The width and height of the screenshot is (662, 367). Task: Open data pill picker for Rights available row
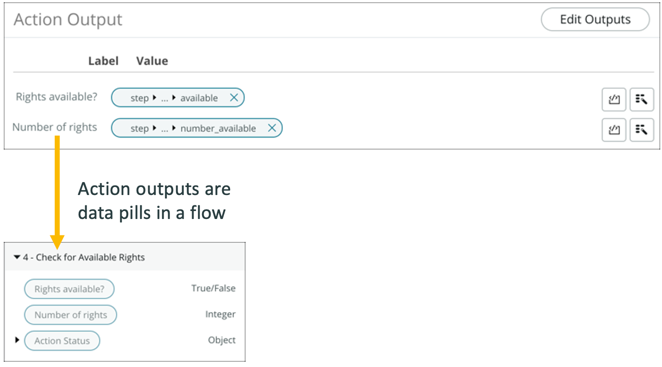[641, 99]
